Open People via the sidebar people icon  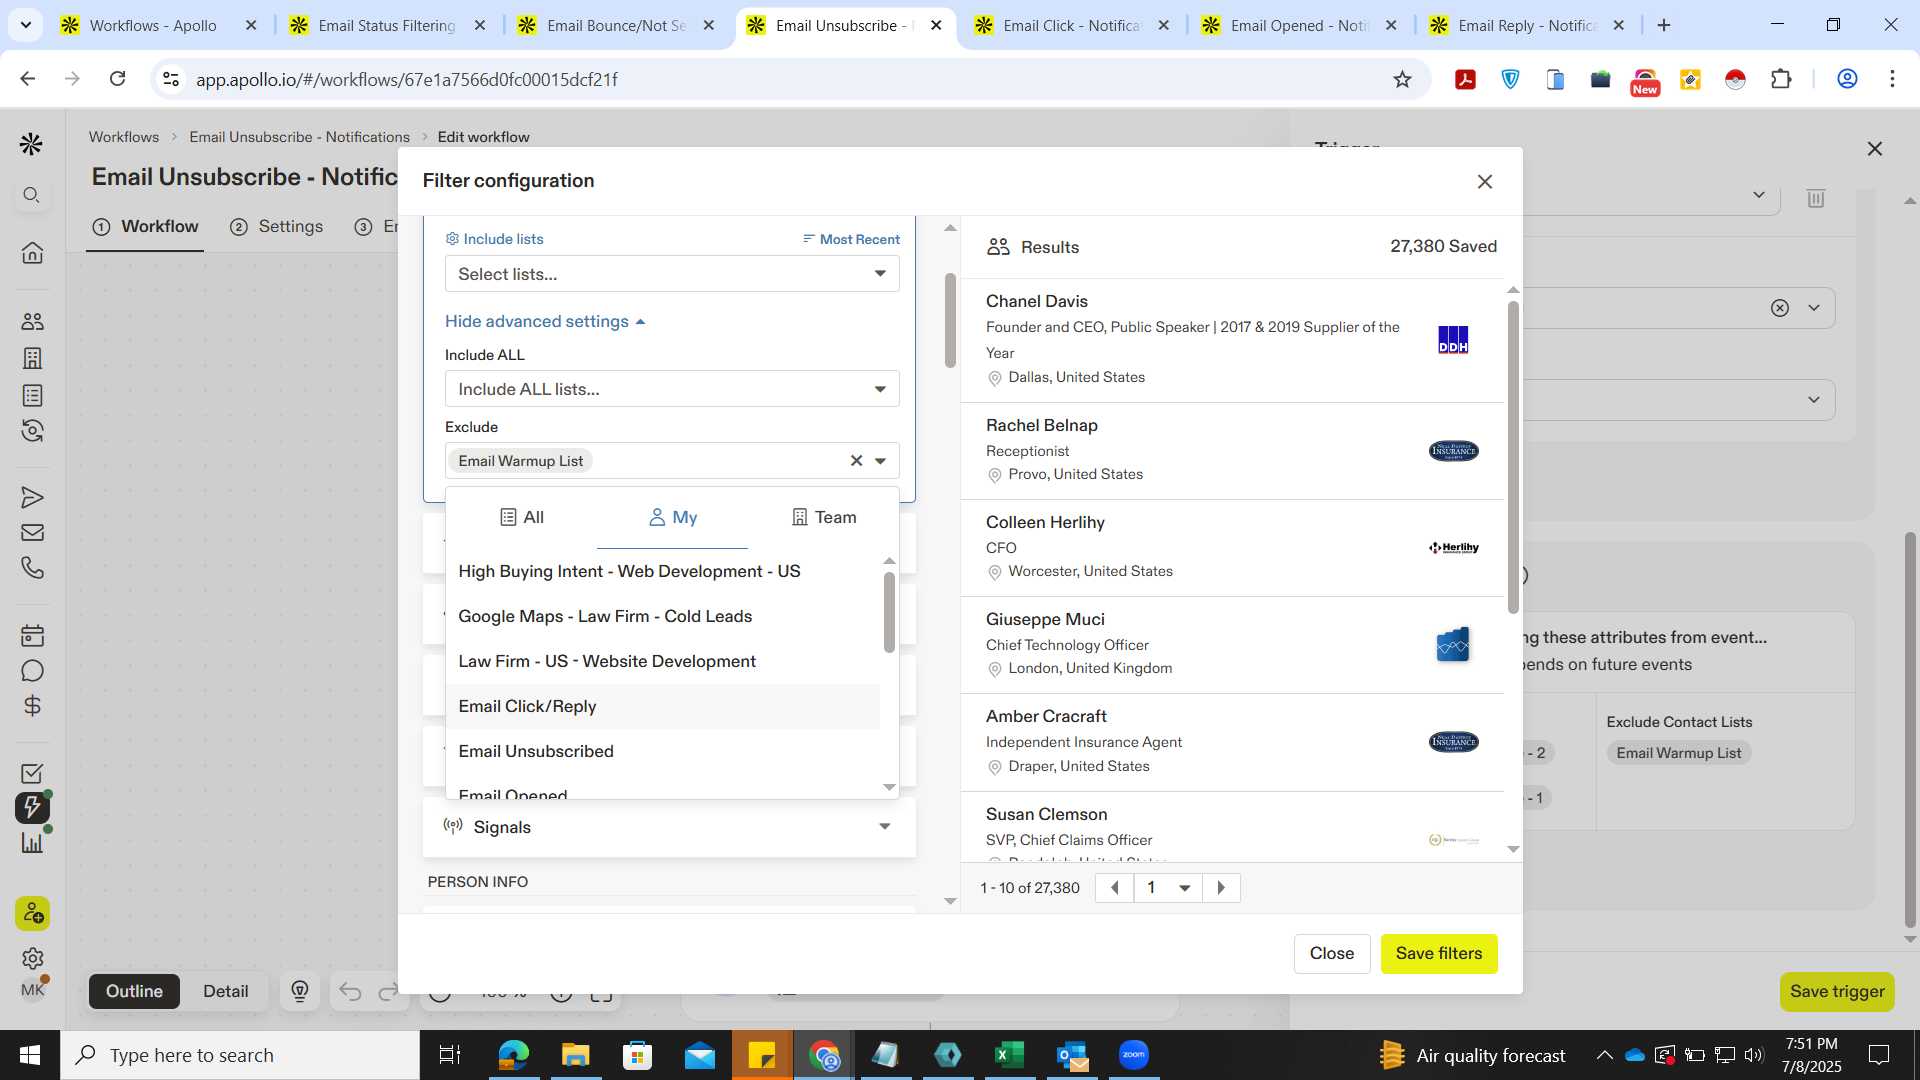click(x=32, y=321)
